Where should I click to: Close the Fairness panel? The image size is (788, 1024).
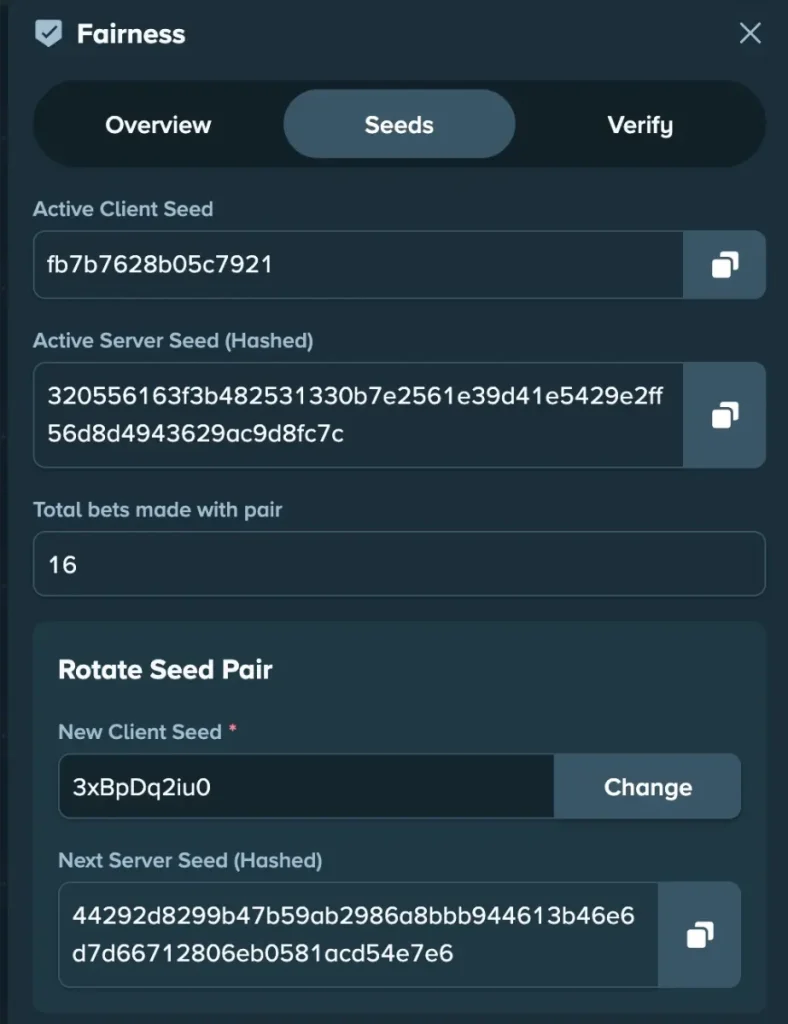click(750, 34)
